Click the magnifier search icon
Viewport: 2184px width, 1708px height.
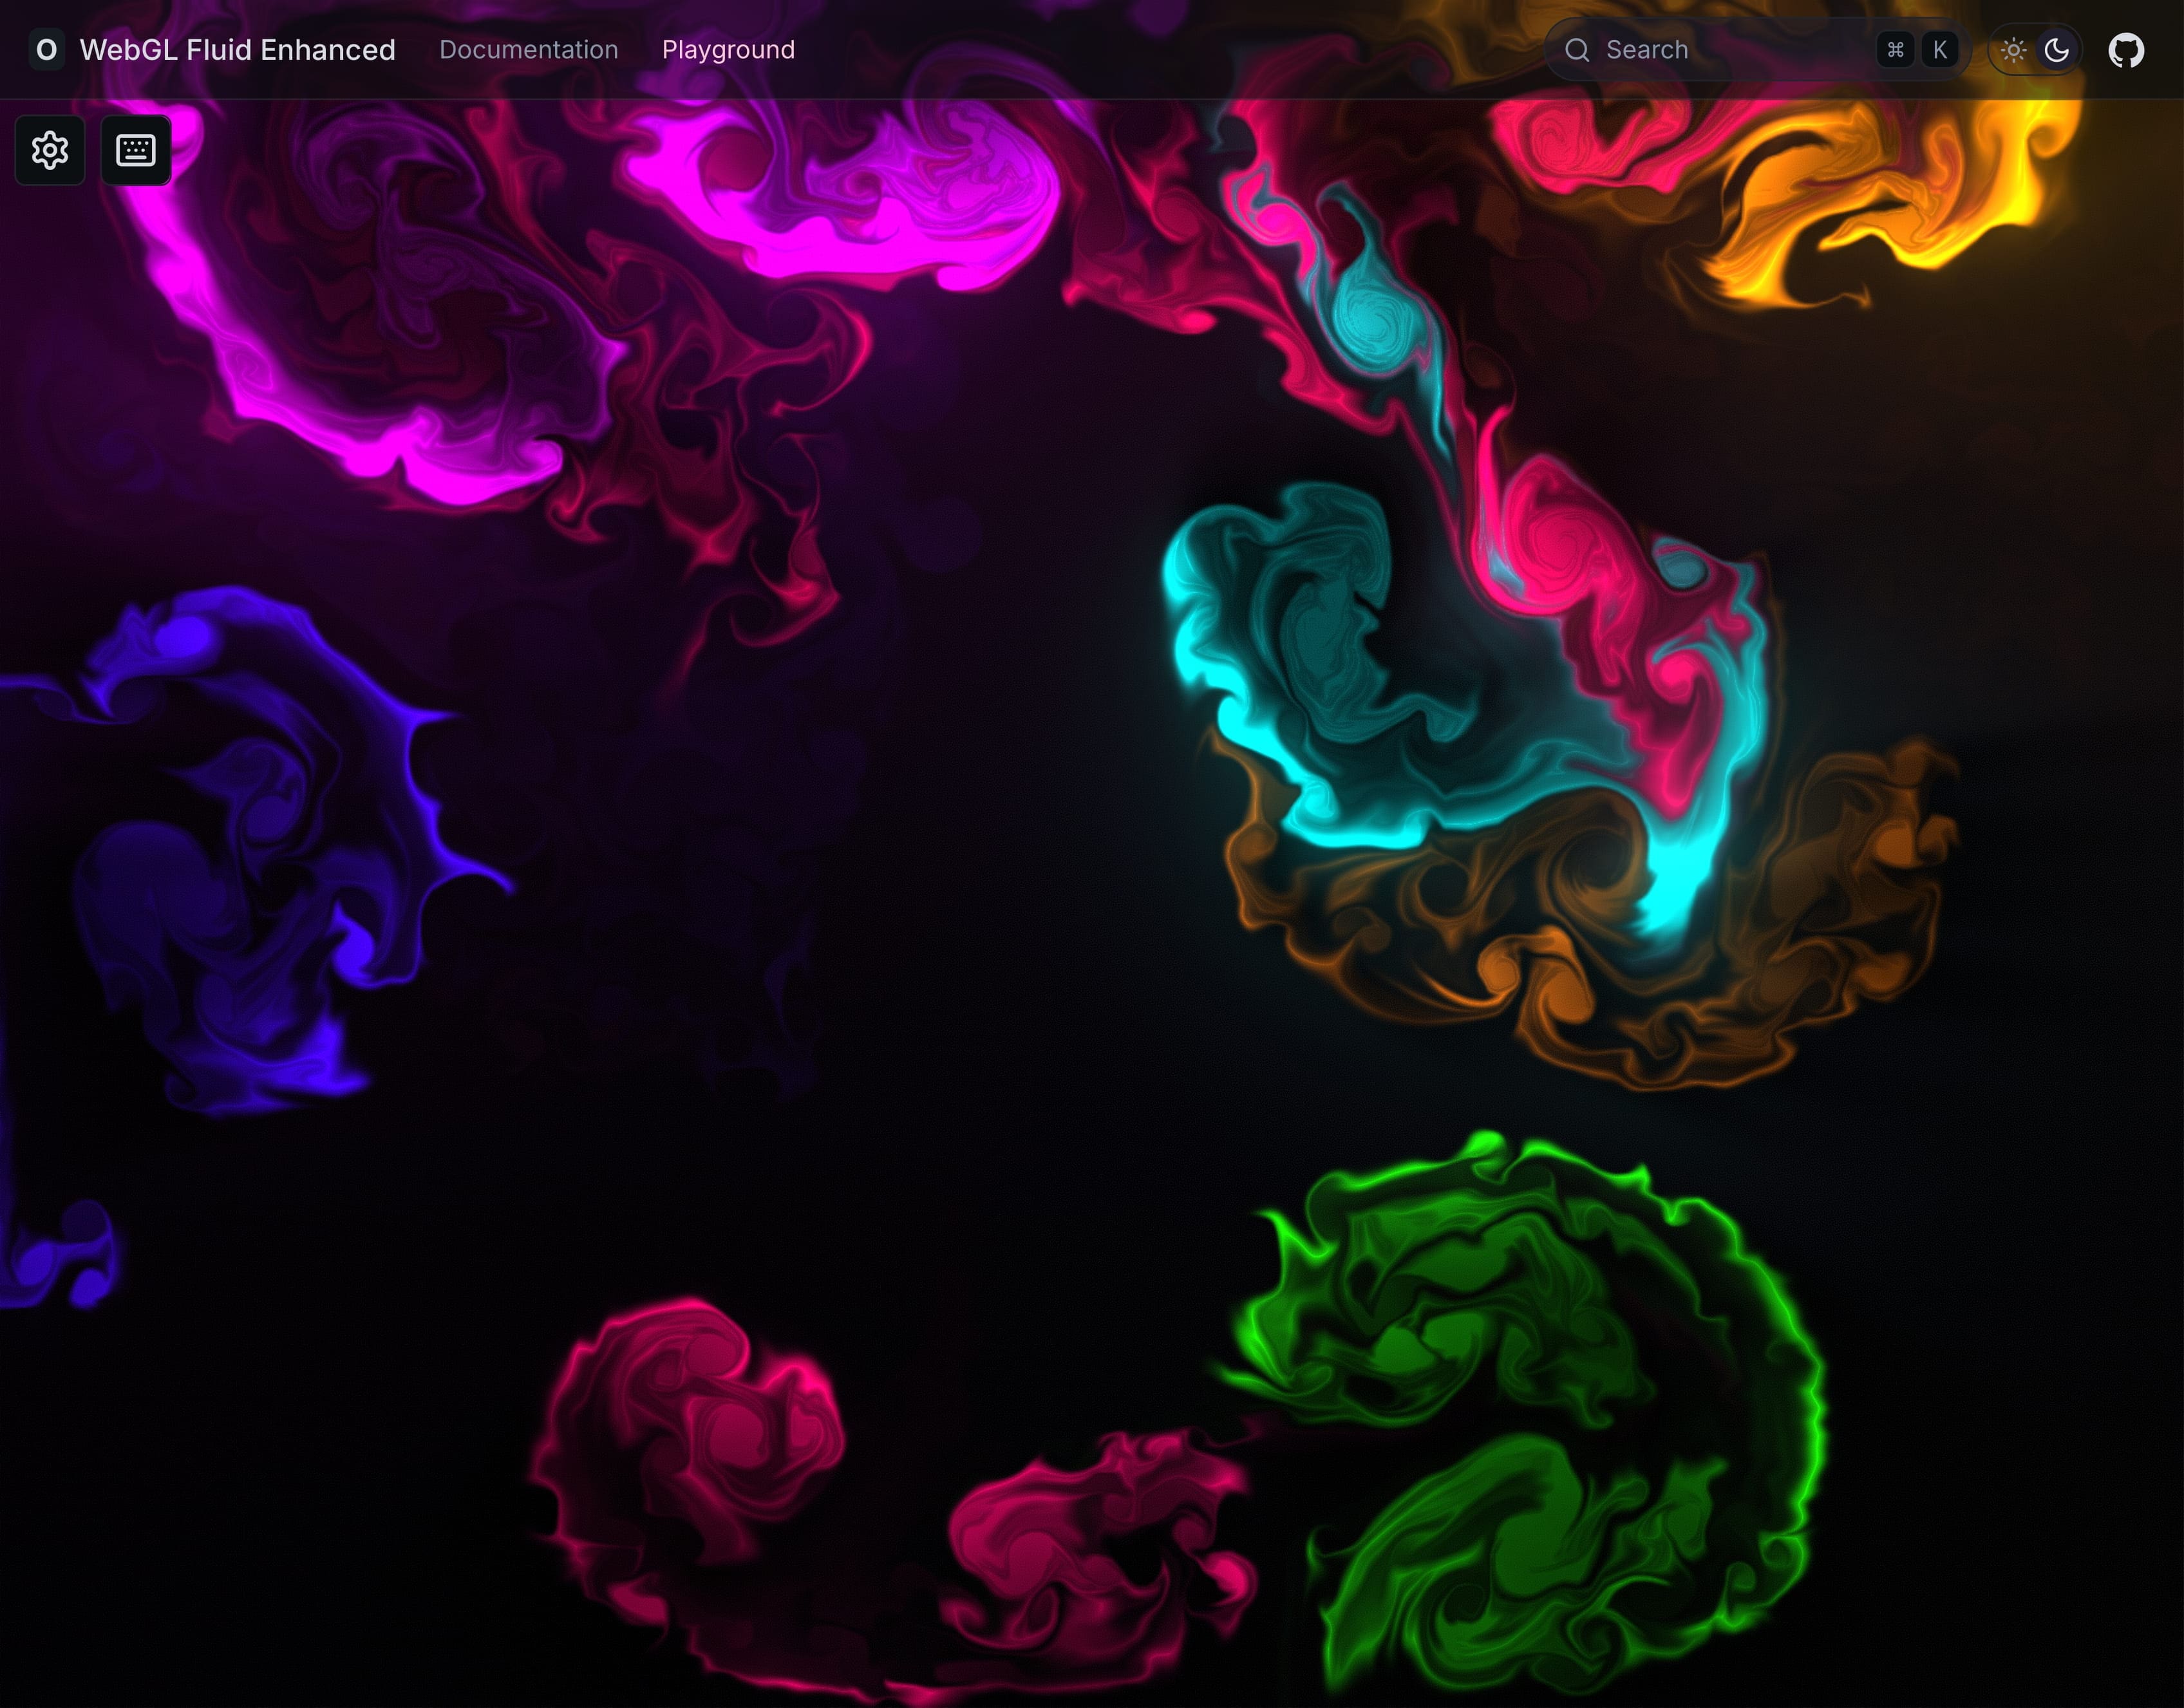point(1577,50)
